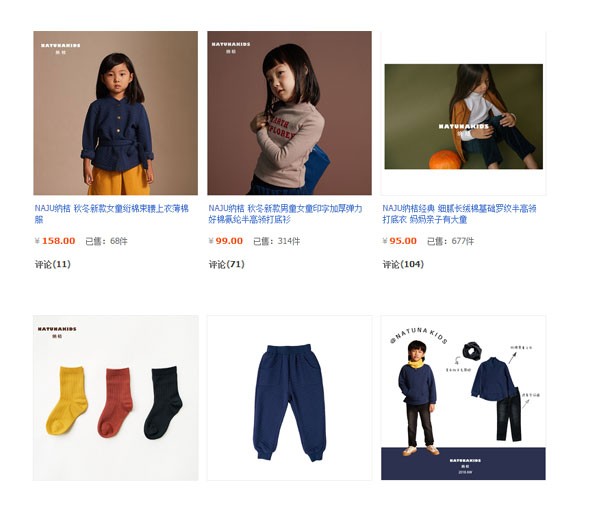Click the ¥95.00 price
The image size is (600, 525).
[x=399, y=241]
